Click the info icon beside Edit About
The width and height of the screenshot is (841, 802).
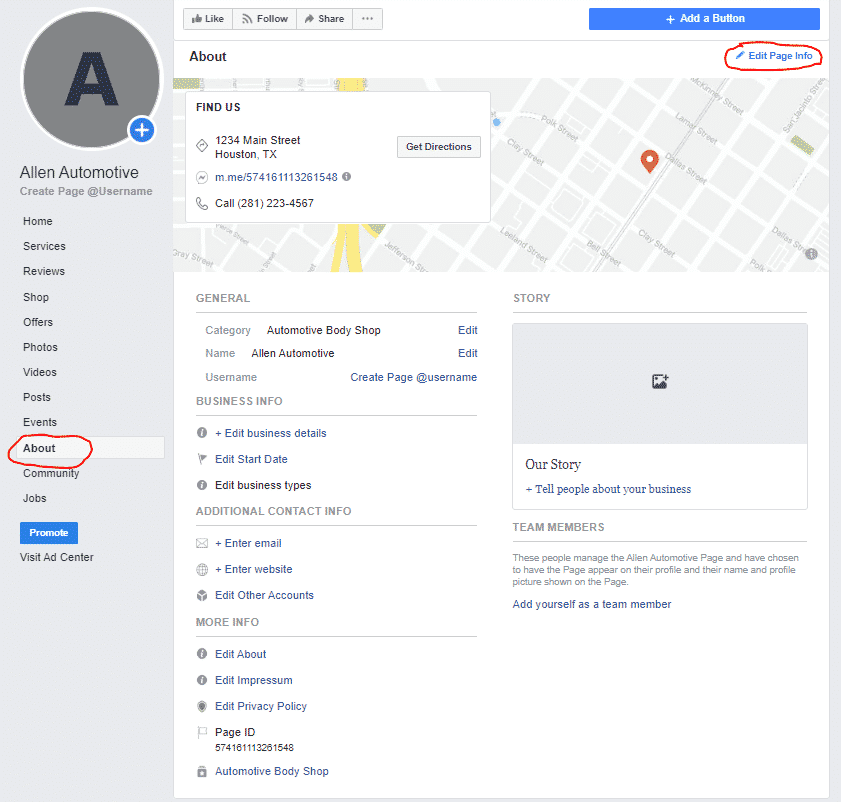pyautogui.click(x=202, y=654)
